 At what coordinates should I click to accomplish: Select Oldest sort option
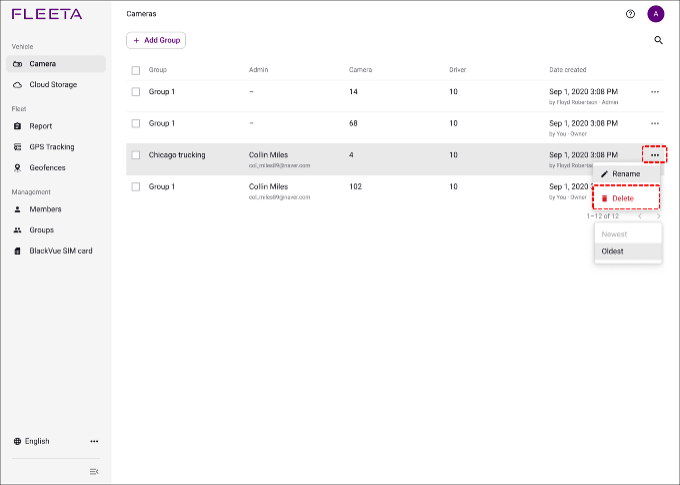(x=613, y=251)
